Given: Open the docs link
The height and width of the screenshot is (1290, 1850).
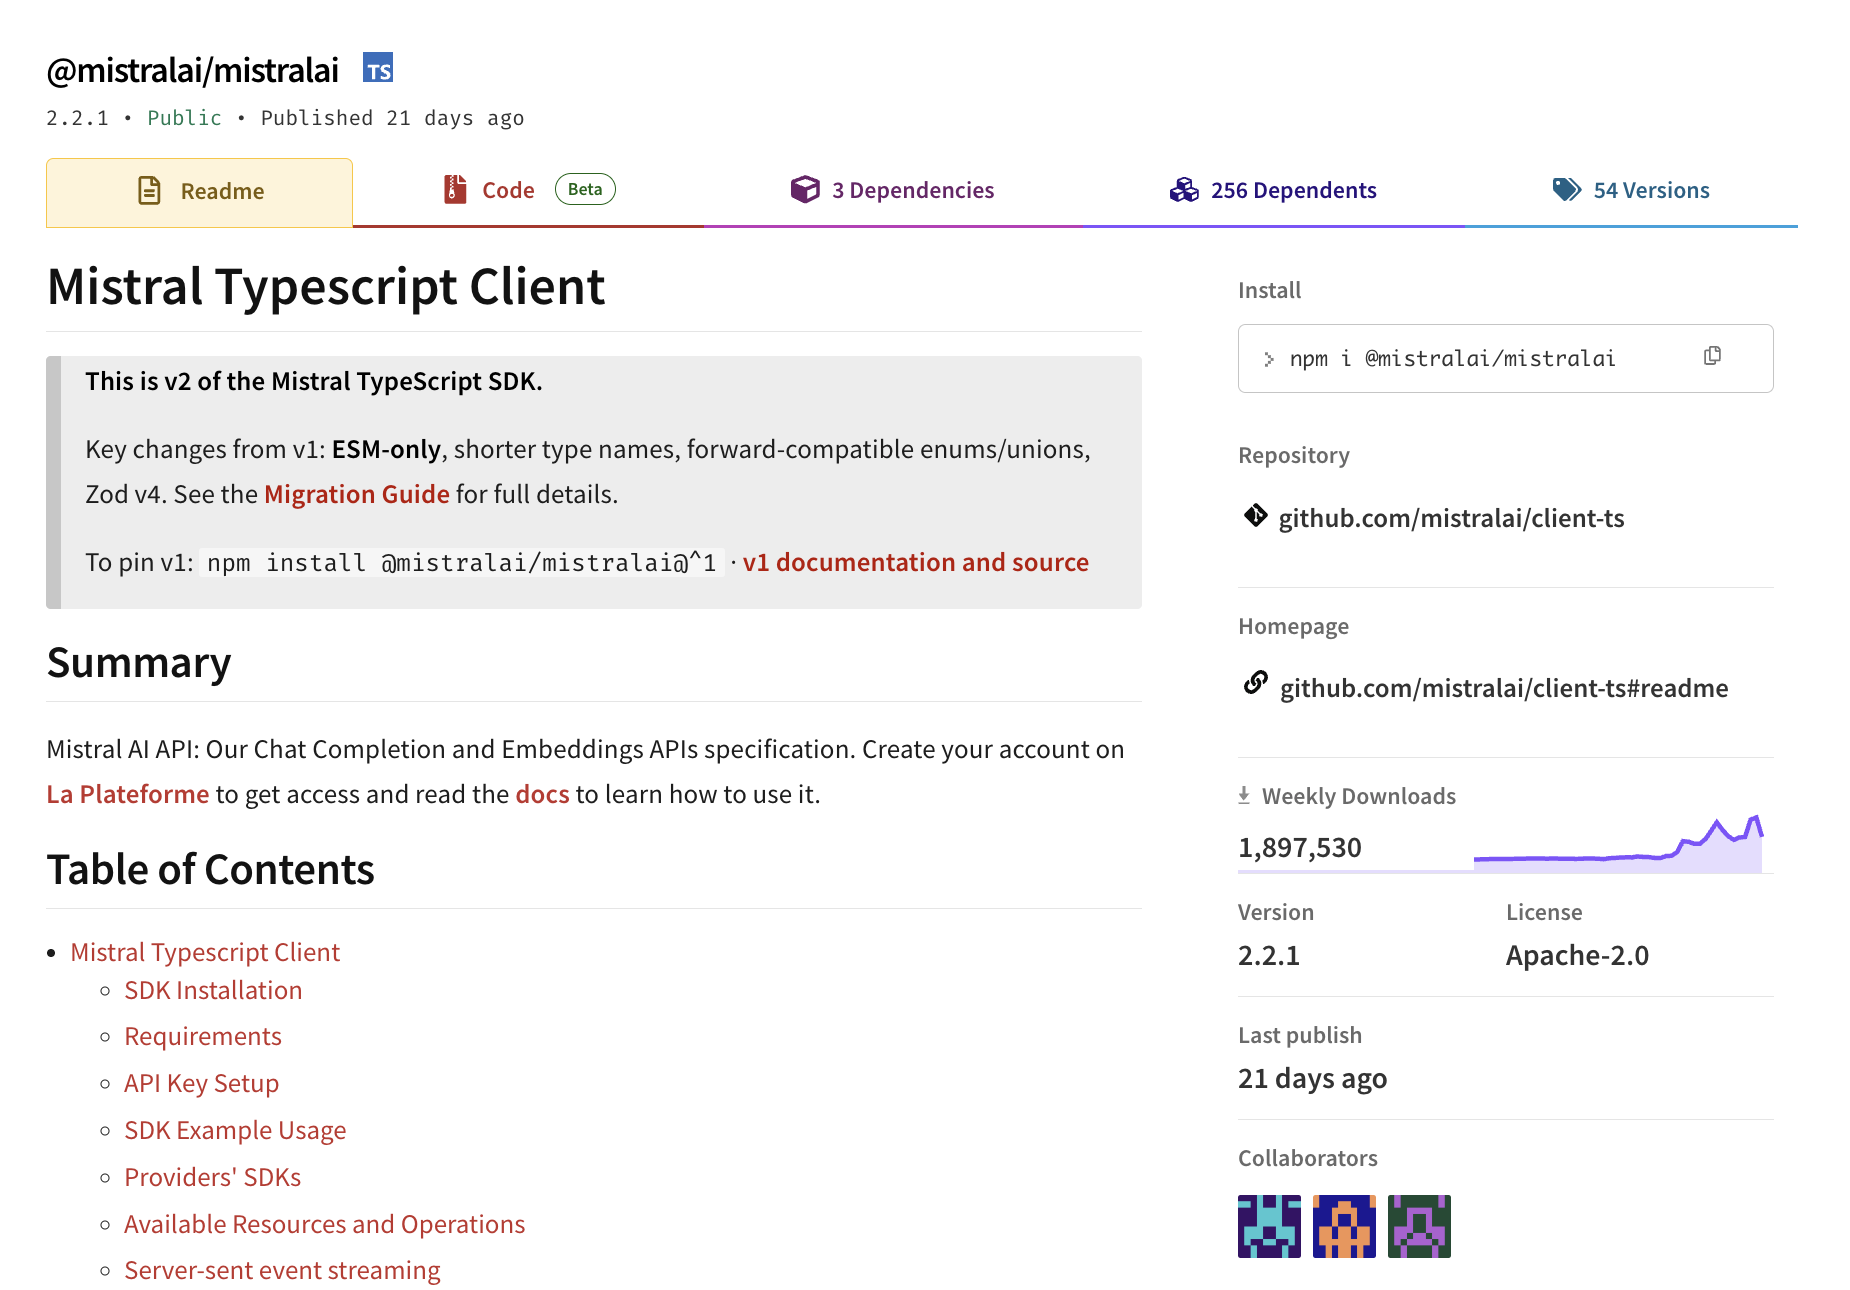Looking at the screenshot, I should pyautogui.click(x=542, y=794).
